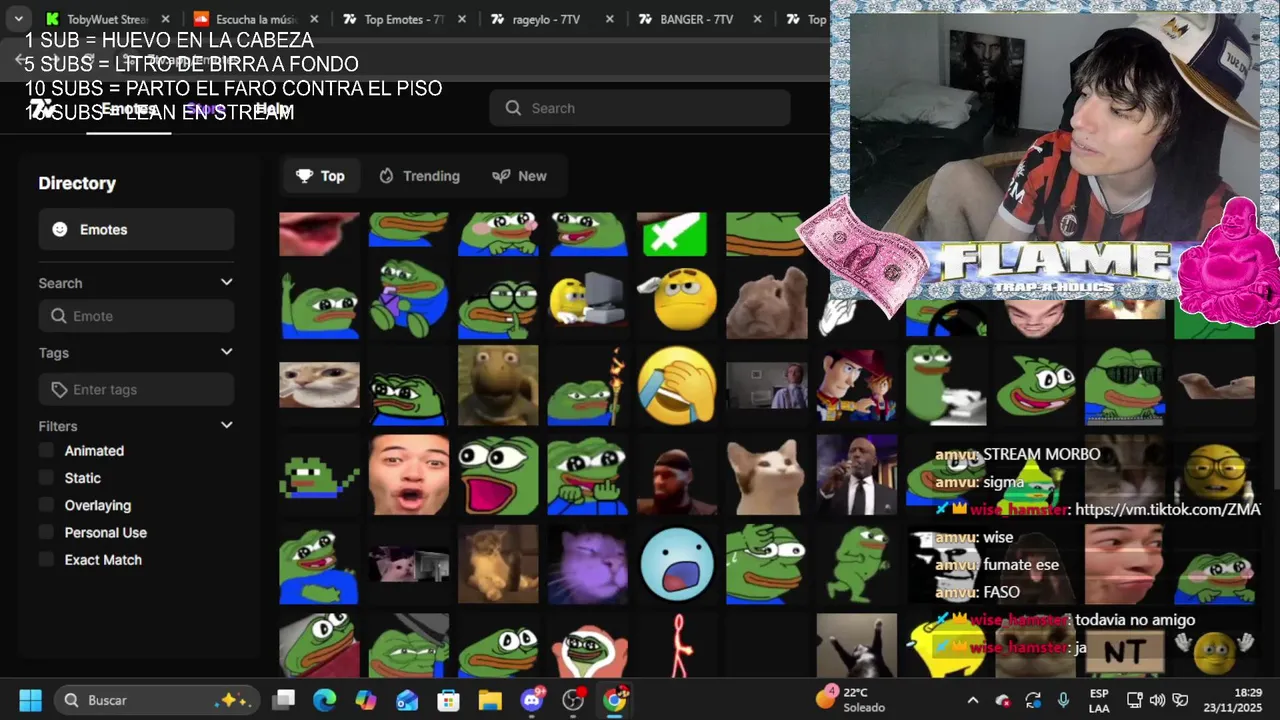Screen dimensions: 1280x720
Task: Select the Pepe holding a torch emote
Action: 588,385
